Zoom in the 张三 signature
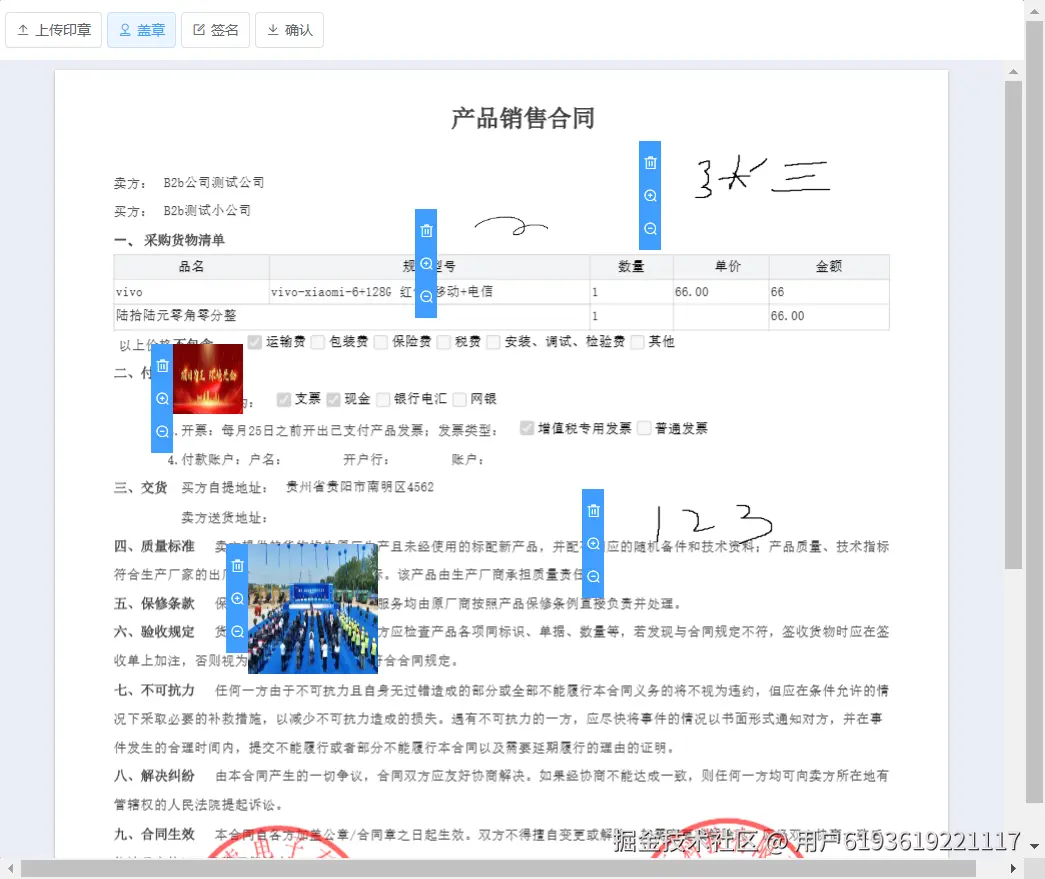 tap(650, 195)
